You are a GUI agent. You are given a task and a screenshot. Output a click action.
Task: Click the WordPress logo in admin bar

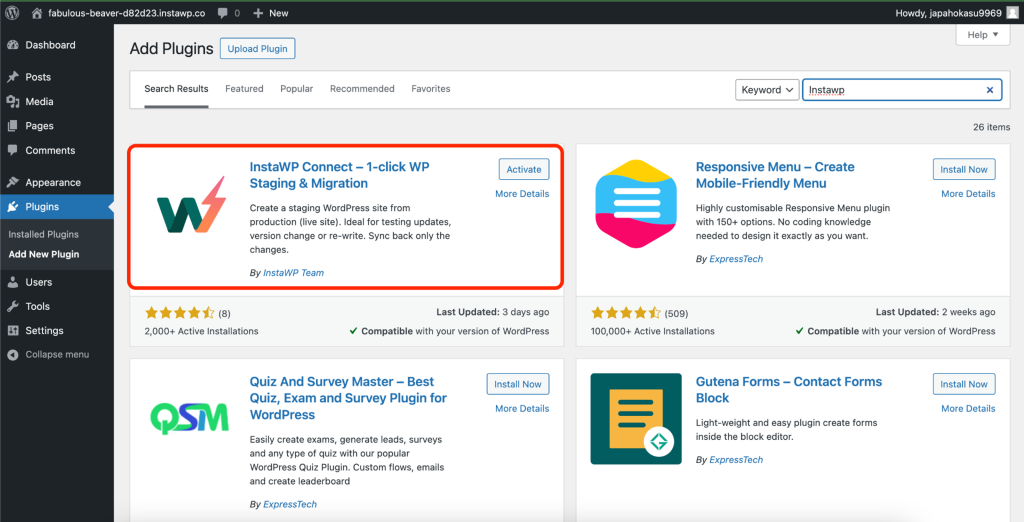[x=12, y=13]
